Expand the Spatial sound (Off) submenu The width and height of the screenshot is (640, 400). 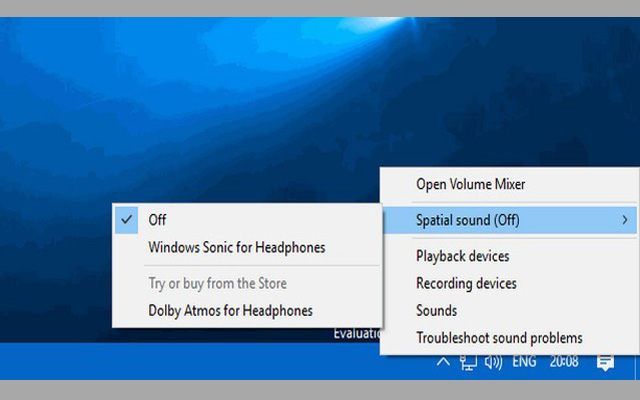click(x=468, y=220)
